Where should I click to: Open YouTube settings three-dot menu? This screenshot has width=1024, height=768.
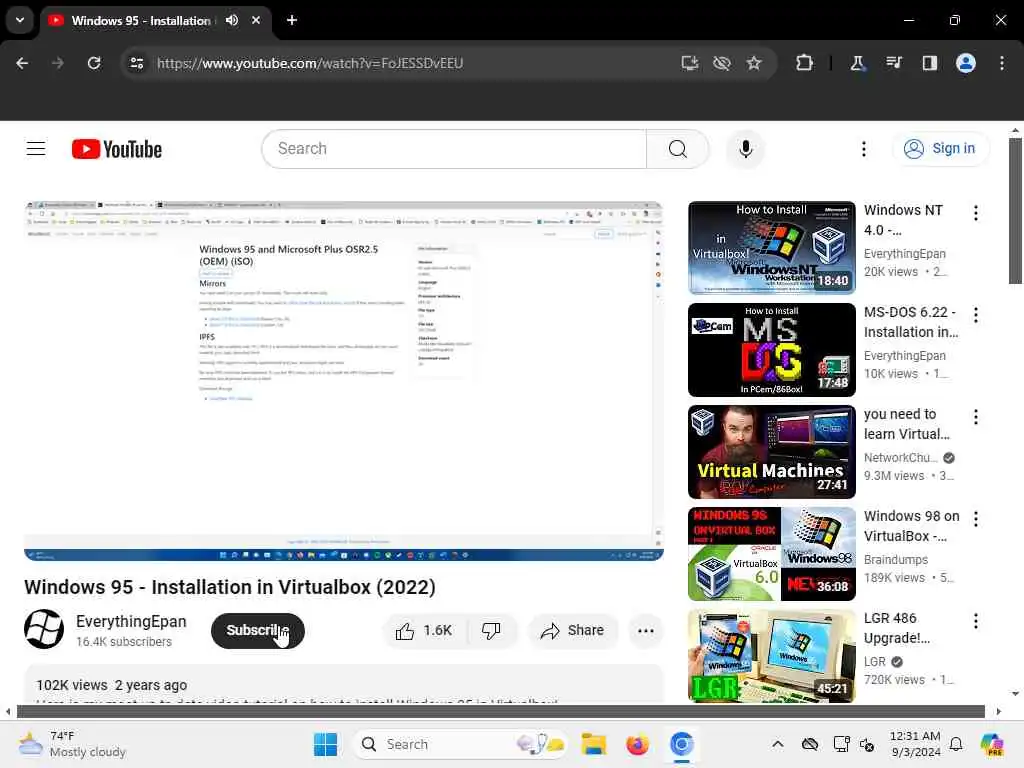pyautogui.click(x=864, y=149)
